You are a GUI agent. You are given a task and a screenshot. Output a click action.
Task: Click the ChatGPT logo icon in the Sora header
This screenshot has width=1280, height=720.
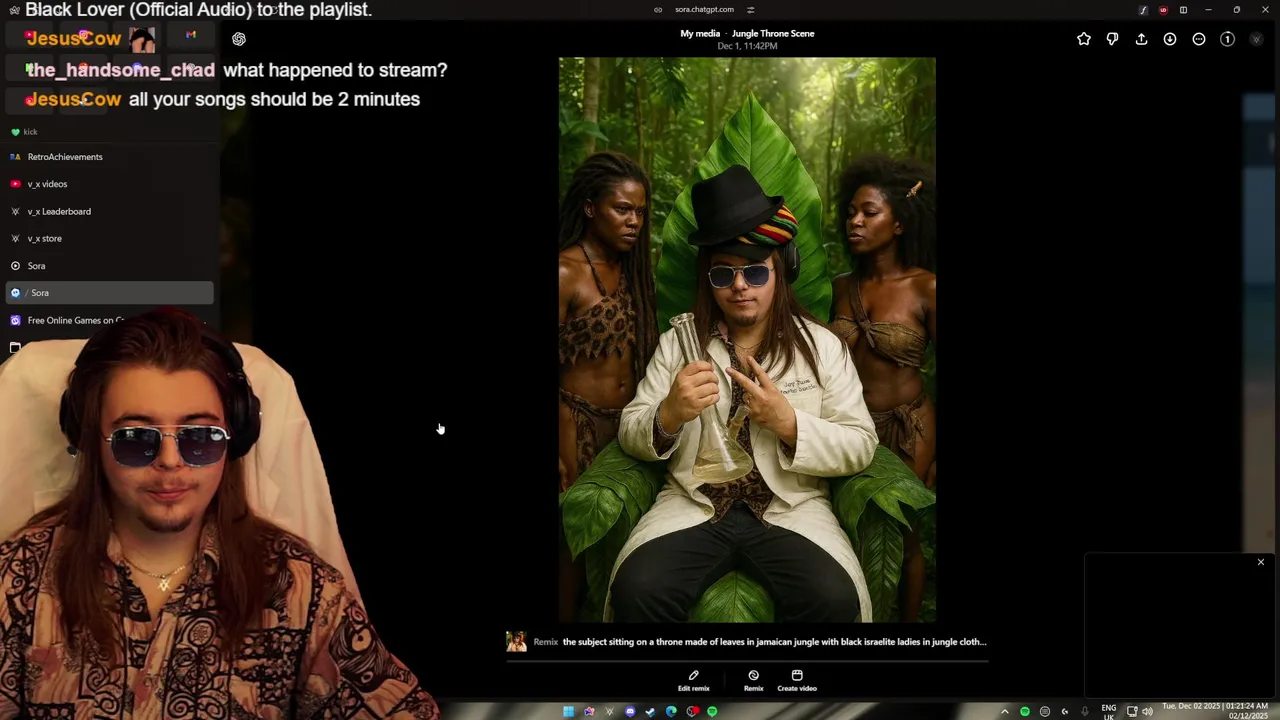(x=239, y=39)
